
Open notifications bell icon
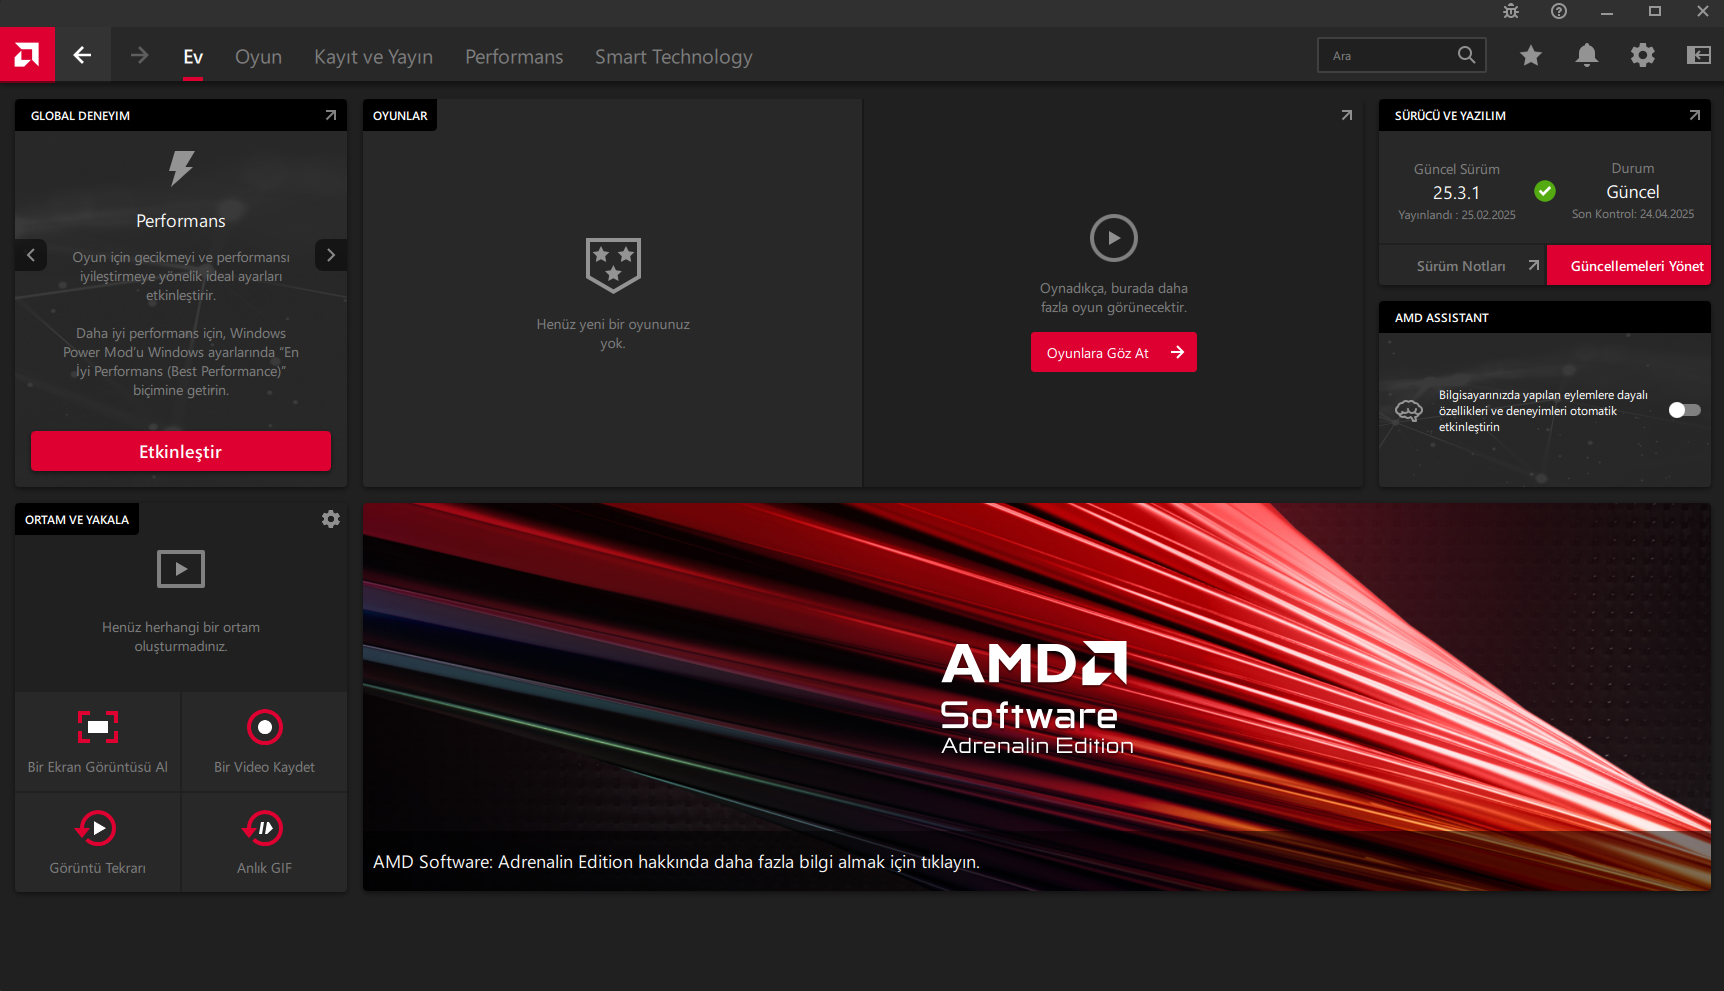coord(1587,55)
